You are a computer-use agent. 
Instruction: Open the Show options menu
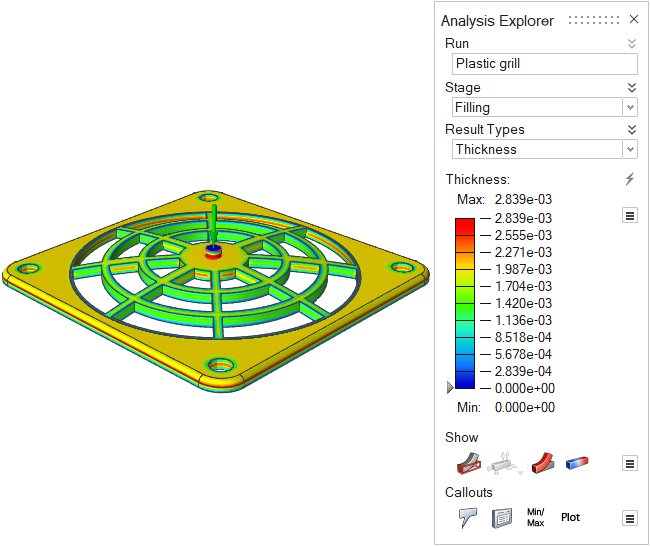coord(630,463)
